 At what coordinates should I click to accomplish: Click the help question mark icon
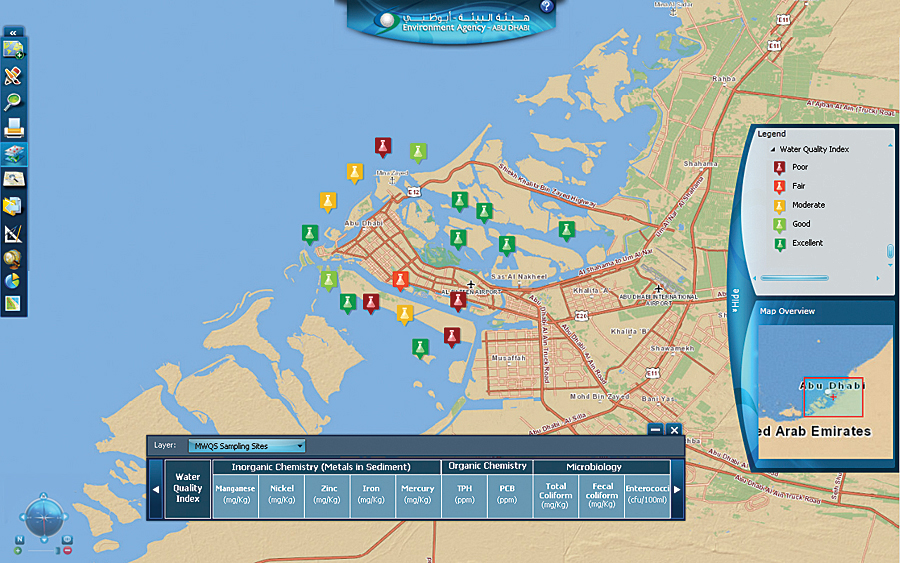pyautogui.click(x=546, y=7)
